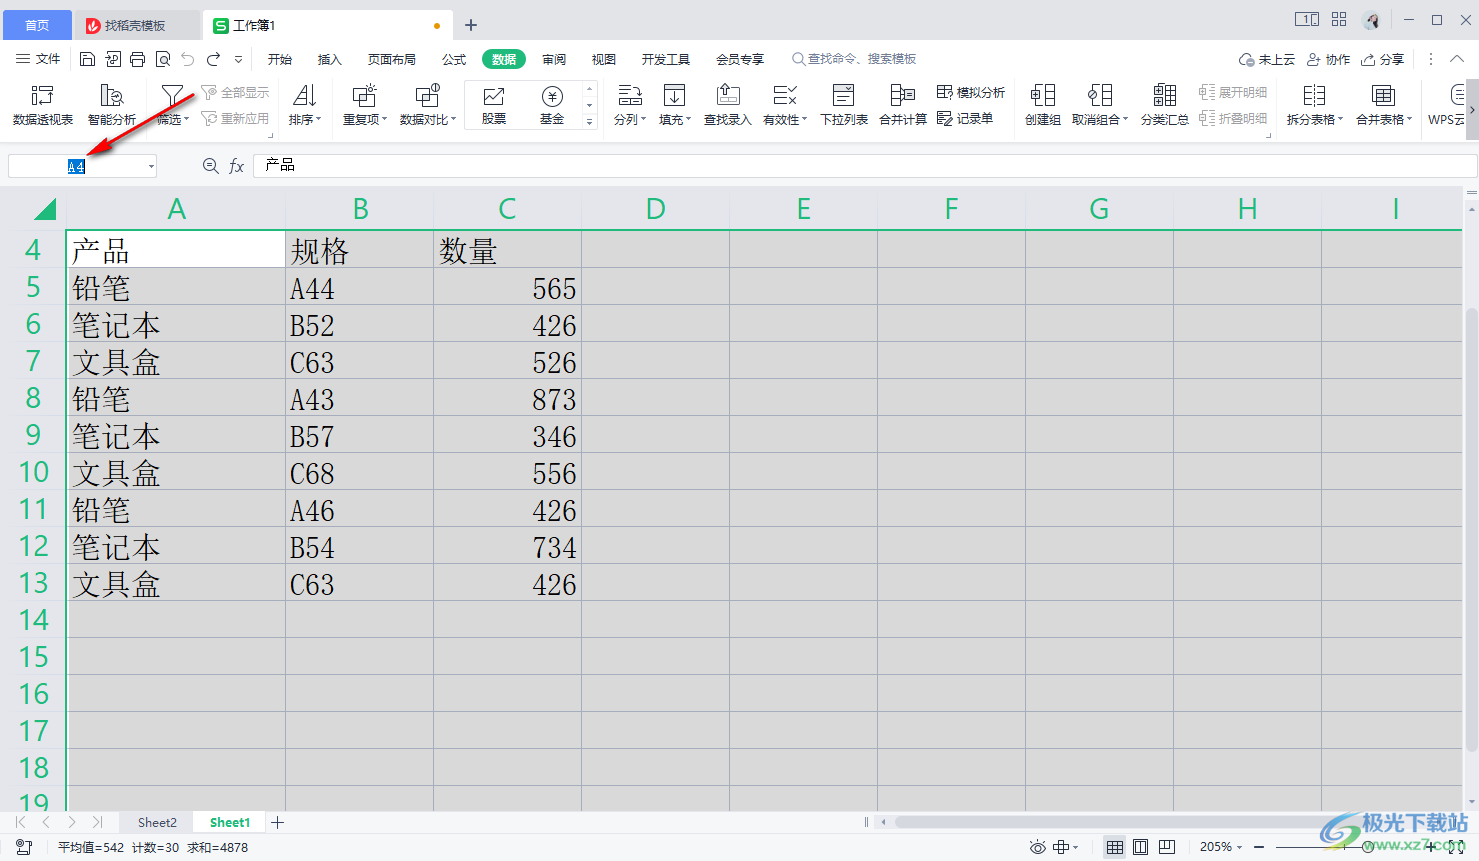The image size is (1479, 861).
Task: Open Smart Analysis (智能分析)
Action: click(112, 105)
